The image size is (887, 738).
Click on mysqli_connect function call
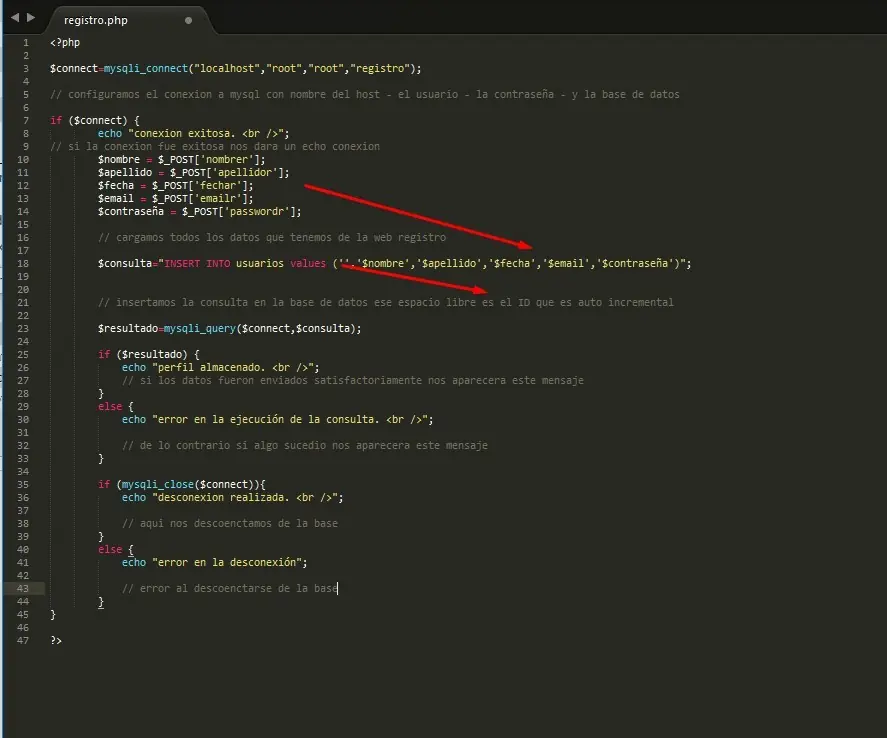tap(146, 68)
